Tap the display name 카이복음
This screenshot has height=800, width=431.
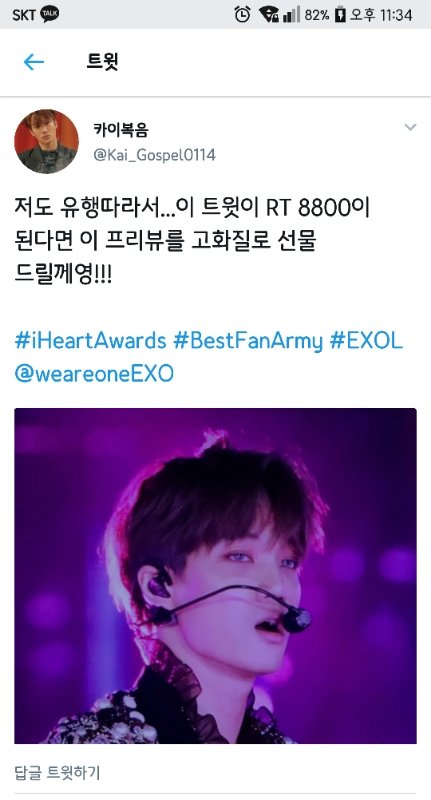(x=120, y=131)
